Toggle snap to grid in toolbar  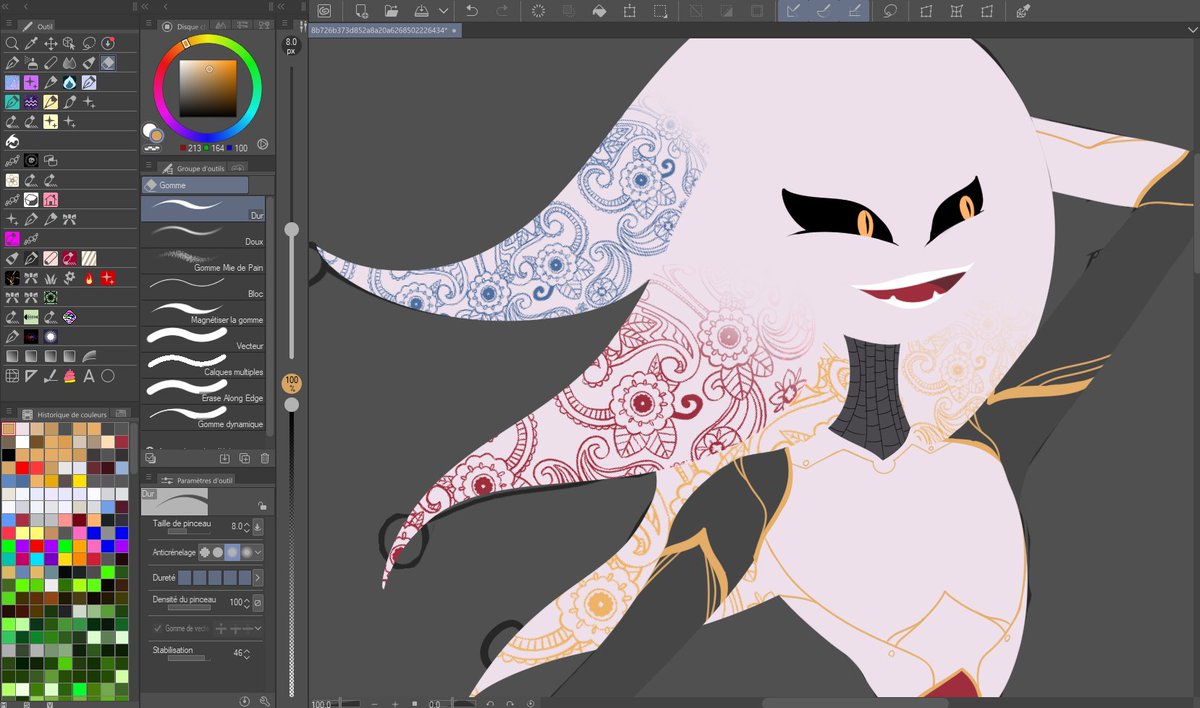855,11
